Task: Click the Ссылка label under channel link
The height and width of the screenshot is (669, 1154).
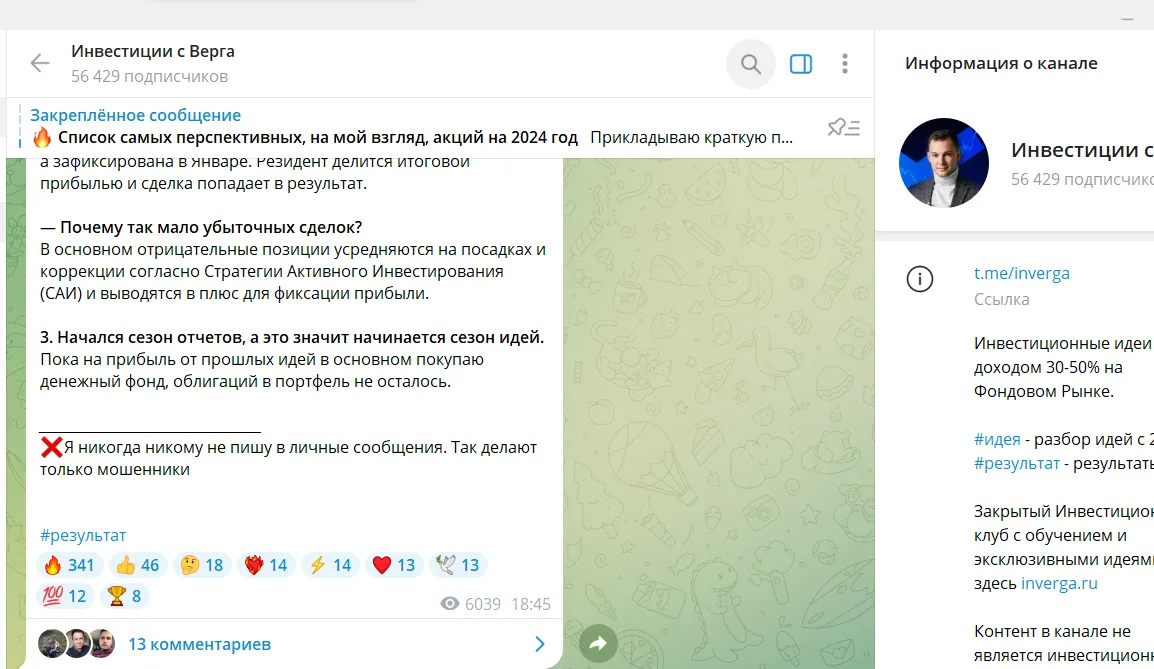Action: (x=1002, y=300)
